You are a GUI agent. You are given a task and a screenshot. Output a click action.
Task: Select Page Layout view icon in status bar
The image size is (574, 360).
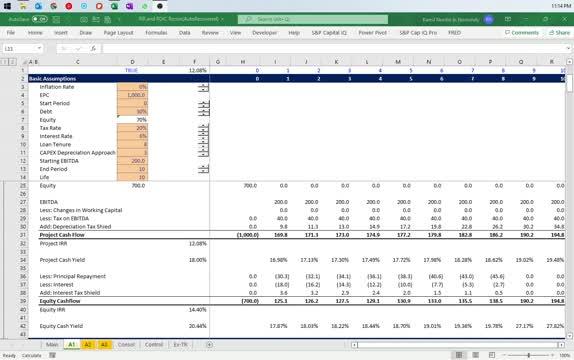pos(475,355)
